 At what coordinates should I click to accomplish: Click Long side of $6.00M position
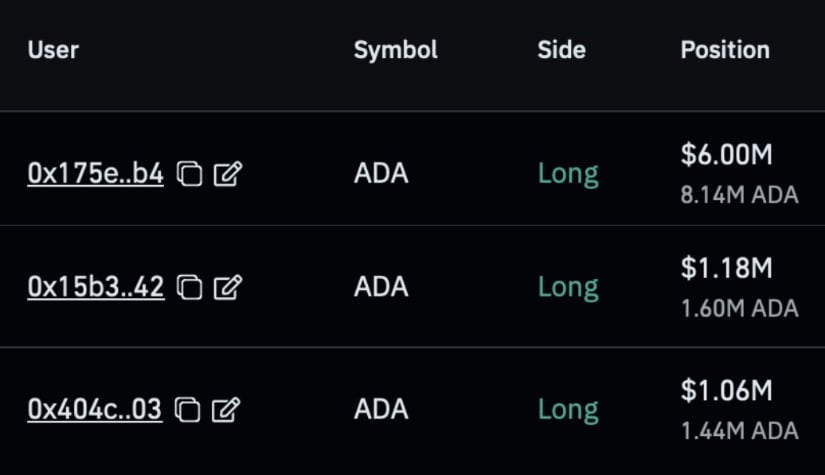(x=568, y=175)
